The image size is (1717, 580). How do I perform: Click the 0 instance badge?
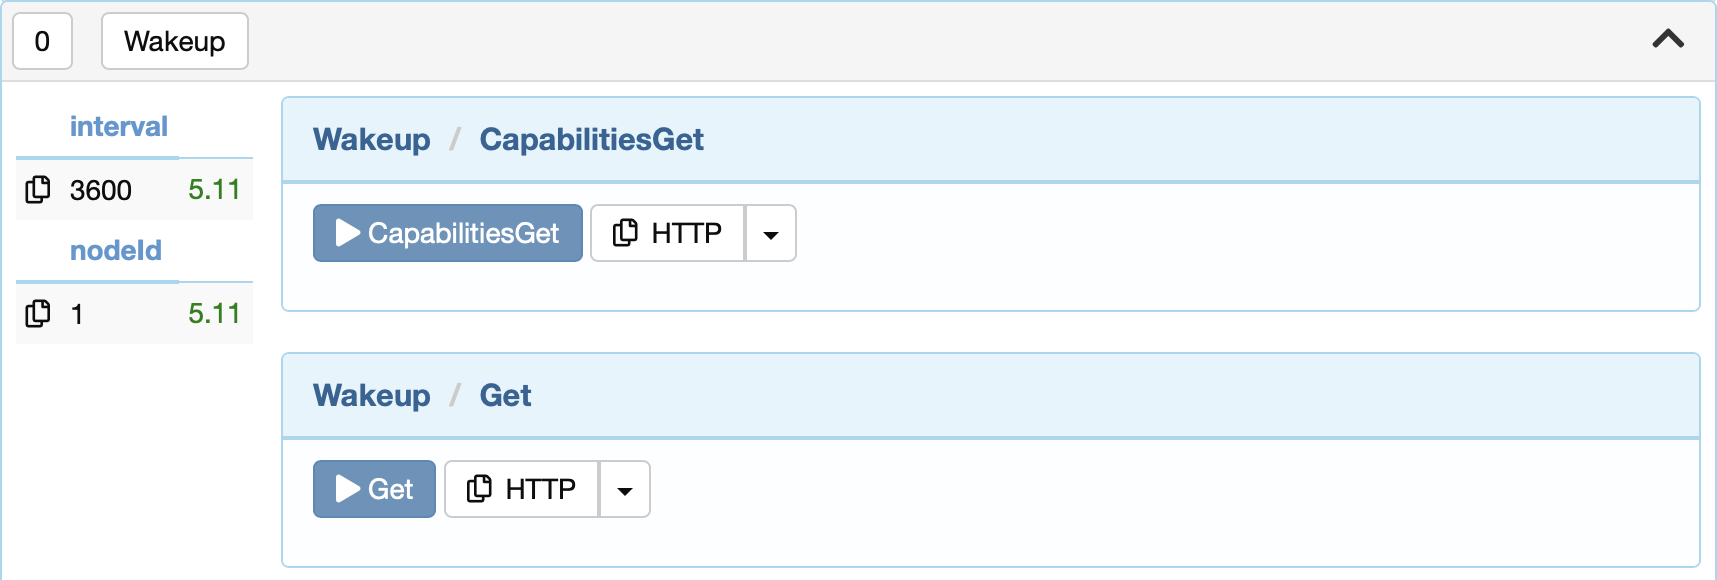point(42,41)
